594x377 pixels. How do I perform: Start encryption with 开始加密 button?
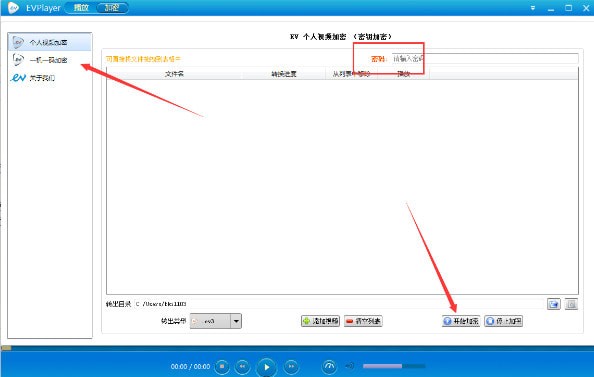[461, 321]
